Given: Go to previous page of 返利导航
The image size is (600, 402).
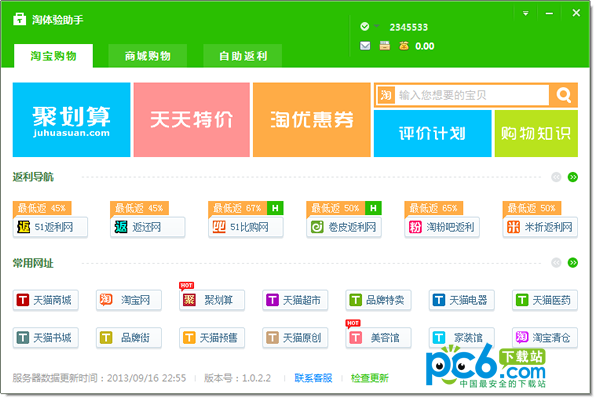Looking at the screenshot, I should tap(556, 177).
